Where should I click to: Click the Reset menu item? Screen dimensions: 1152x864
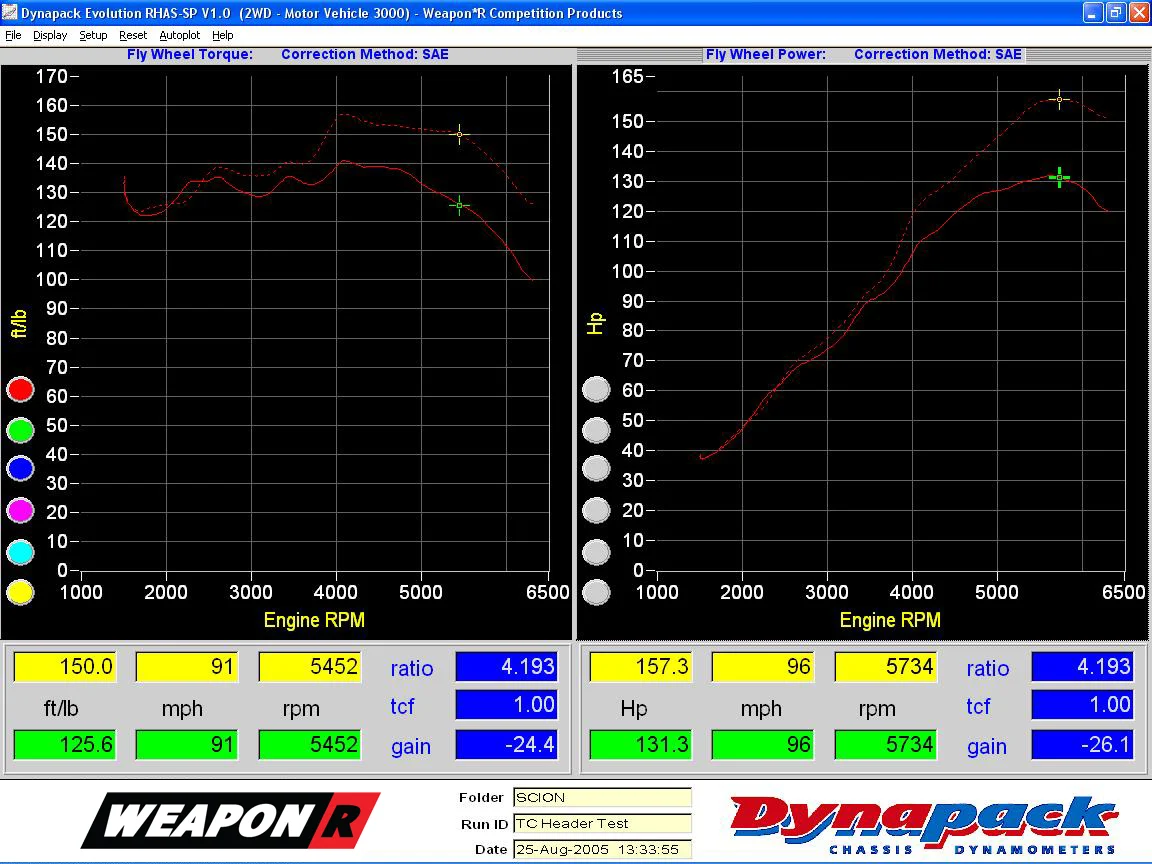[133, 35]
